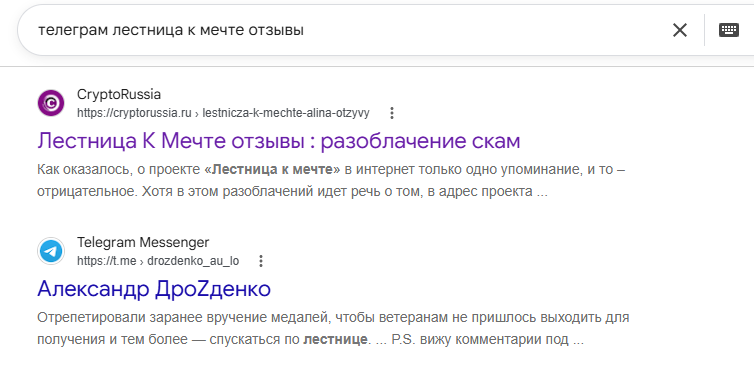This screenshot has height=375, width=754.
Task: Open the 'Александр ДроZденко' result link
Action: (x=154, y=288)
